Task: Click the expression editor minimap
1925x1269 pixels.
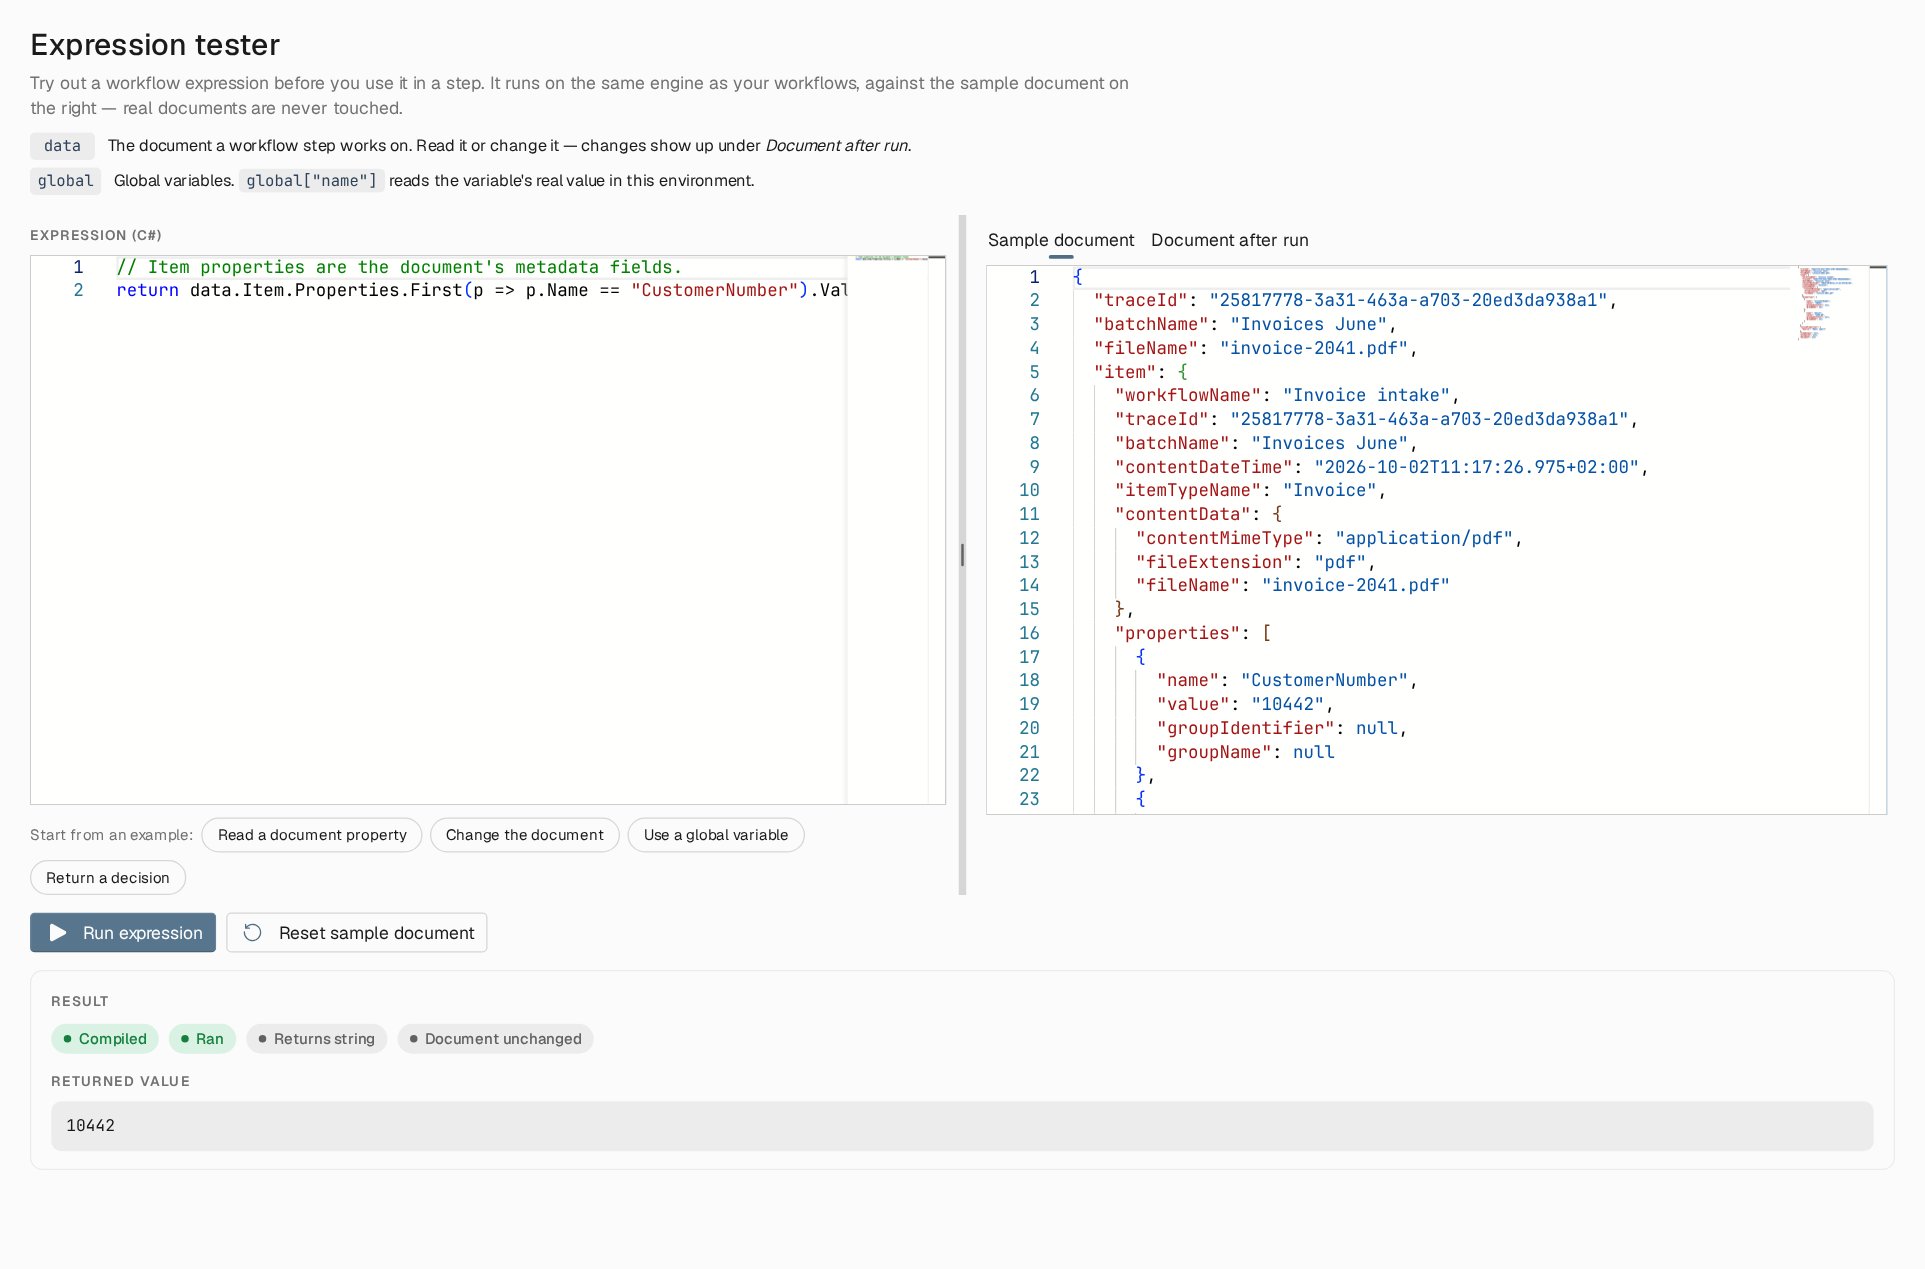Action: pos(888,530)
